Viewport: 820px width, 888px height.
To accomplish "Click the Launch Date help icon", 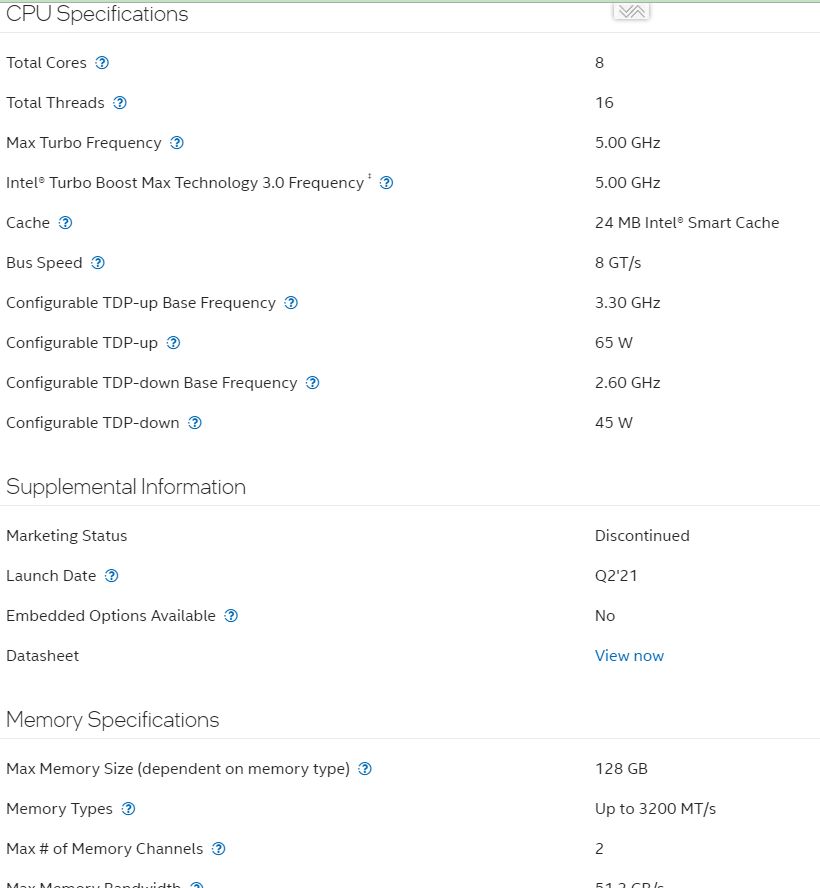I will (112, 576).
